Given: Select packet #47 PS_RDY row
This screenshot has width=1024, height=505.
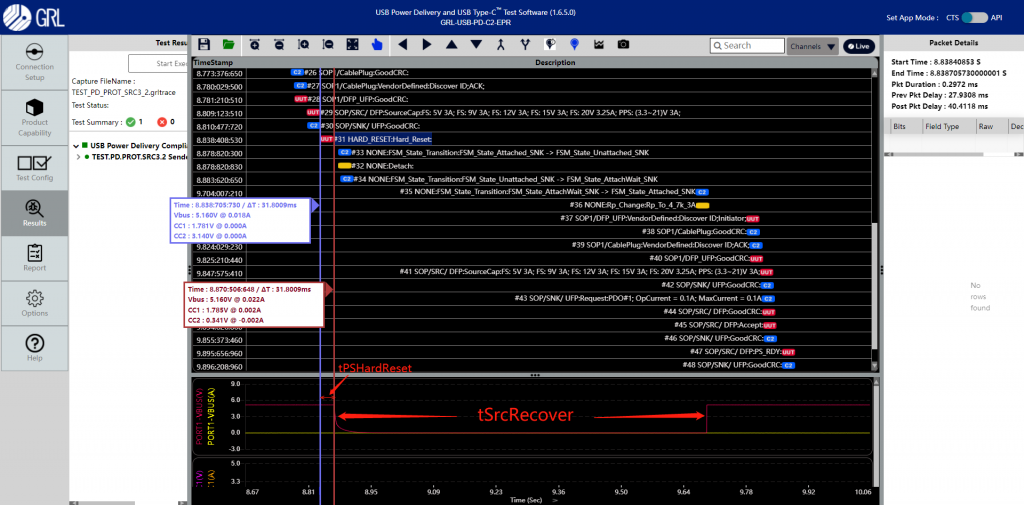Looking at the screenshot, I should coord(532,352).
